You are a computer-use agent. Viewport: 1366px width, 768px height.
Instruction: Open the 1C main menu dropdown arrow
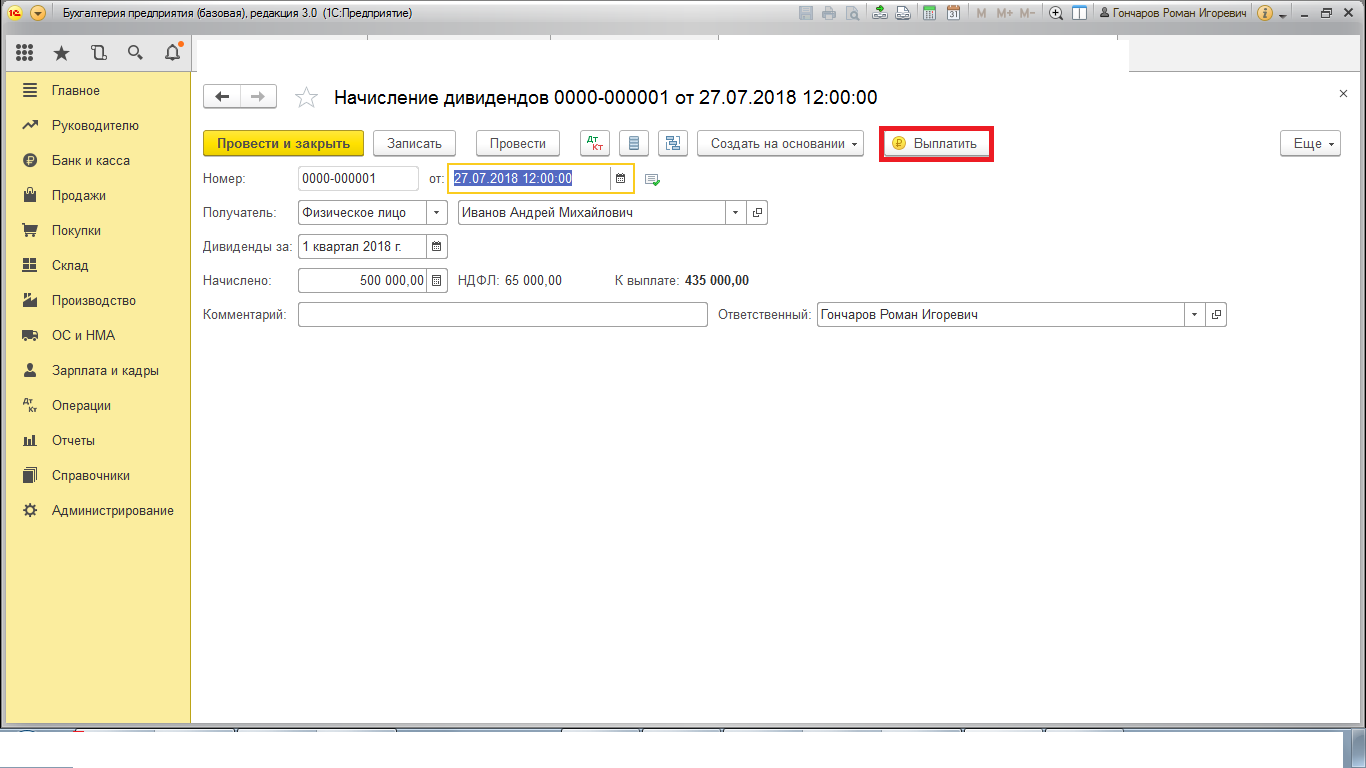coord(38,14)
